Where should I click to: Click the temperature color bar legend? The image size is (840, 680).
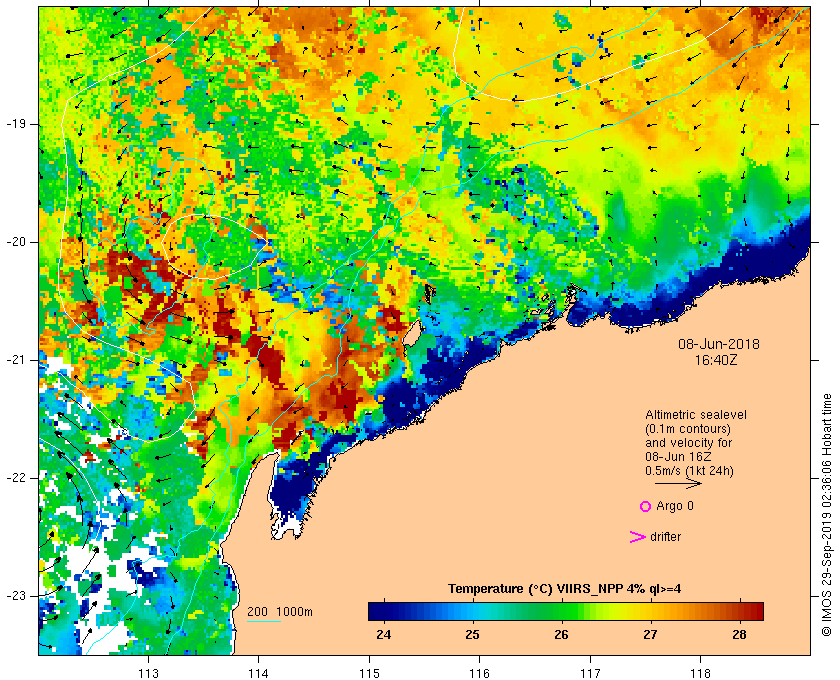tap(566, 611)
